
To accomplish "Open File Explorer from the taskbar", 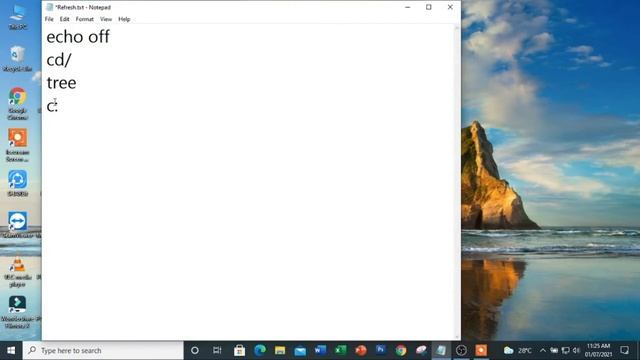I will 280,350.
